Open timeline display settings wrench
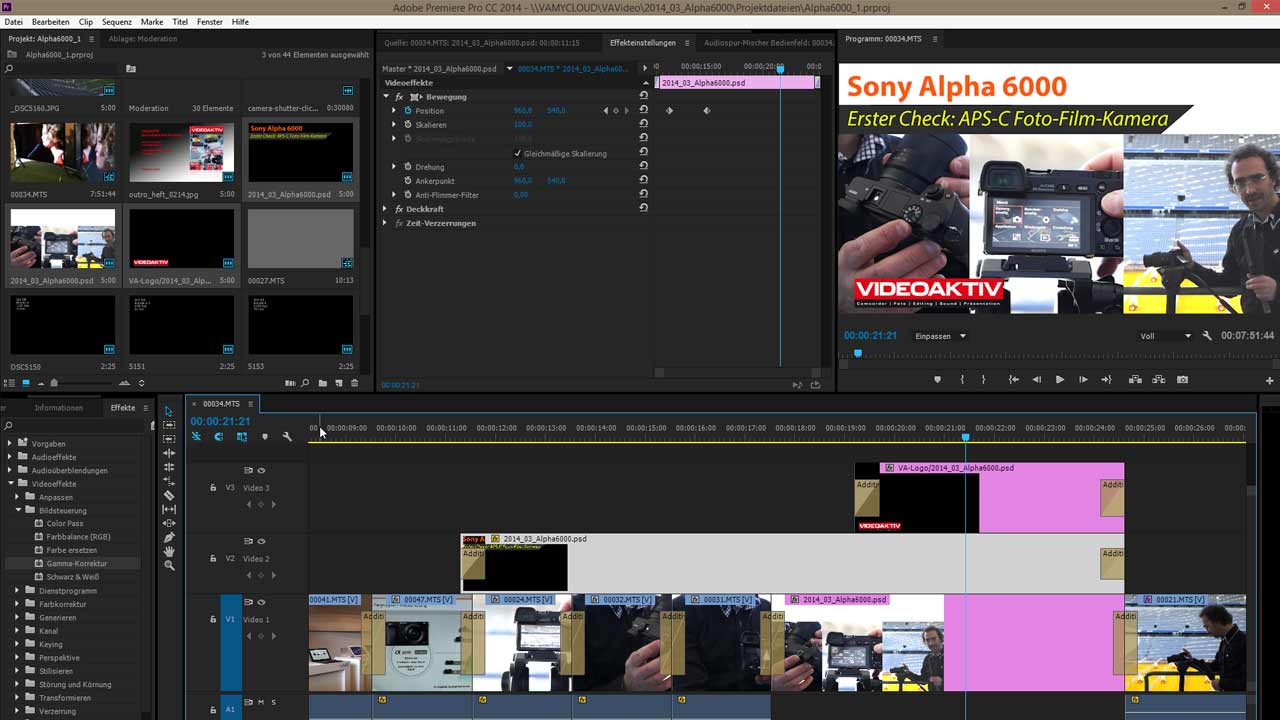Screen dimensions: 1280x720 click(287, 436)
